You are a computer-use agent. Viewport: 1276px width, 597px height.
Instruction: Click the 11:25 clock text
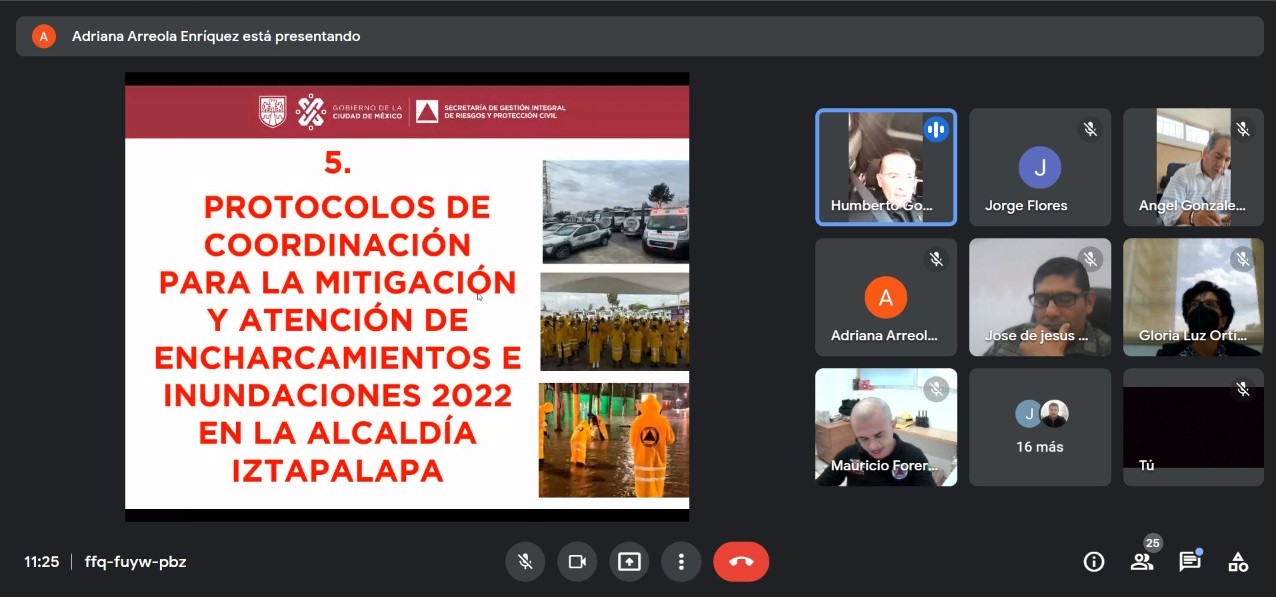(42, 562)
